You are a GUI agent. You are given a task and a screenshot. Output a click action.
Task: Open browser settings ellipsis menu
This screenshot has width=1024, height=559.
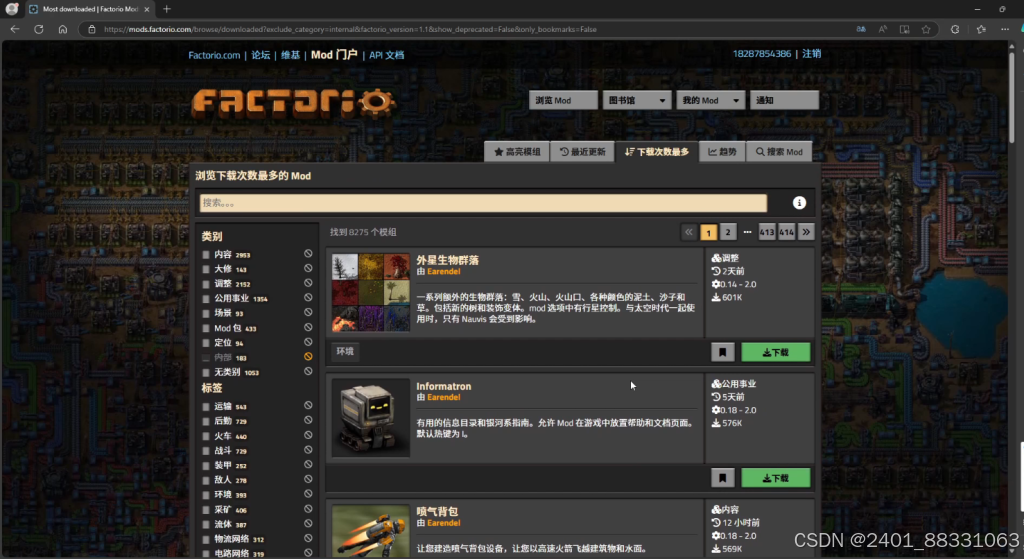pyautogui.click(x=1004, y=29)
